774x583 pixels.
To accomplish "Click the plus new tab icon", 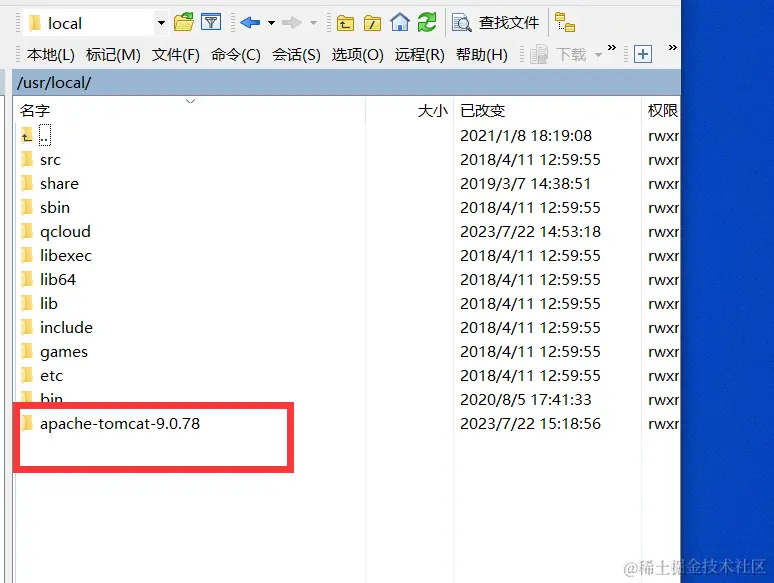I will 643,54.
